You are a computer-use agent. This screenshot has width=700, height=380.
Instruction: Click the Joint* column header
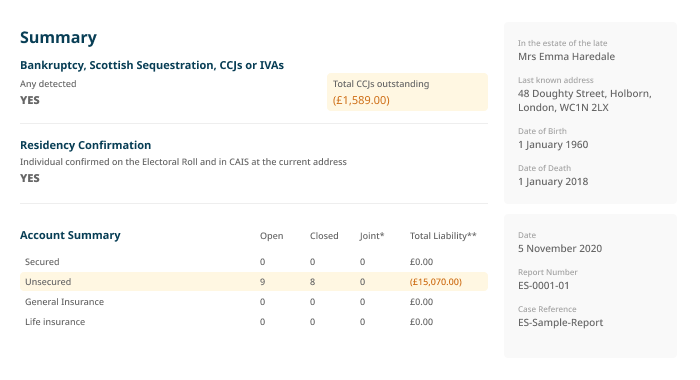(x=372, y=236)
